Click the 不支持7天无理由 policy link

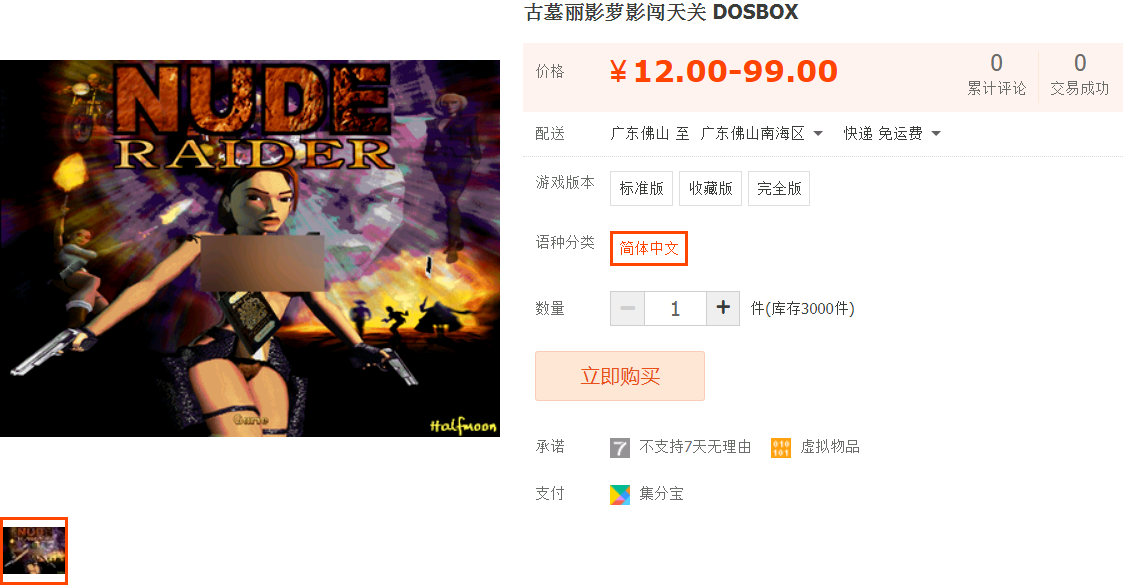point(695,447)
